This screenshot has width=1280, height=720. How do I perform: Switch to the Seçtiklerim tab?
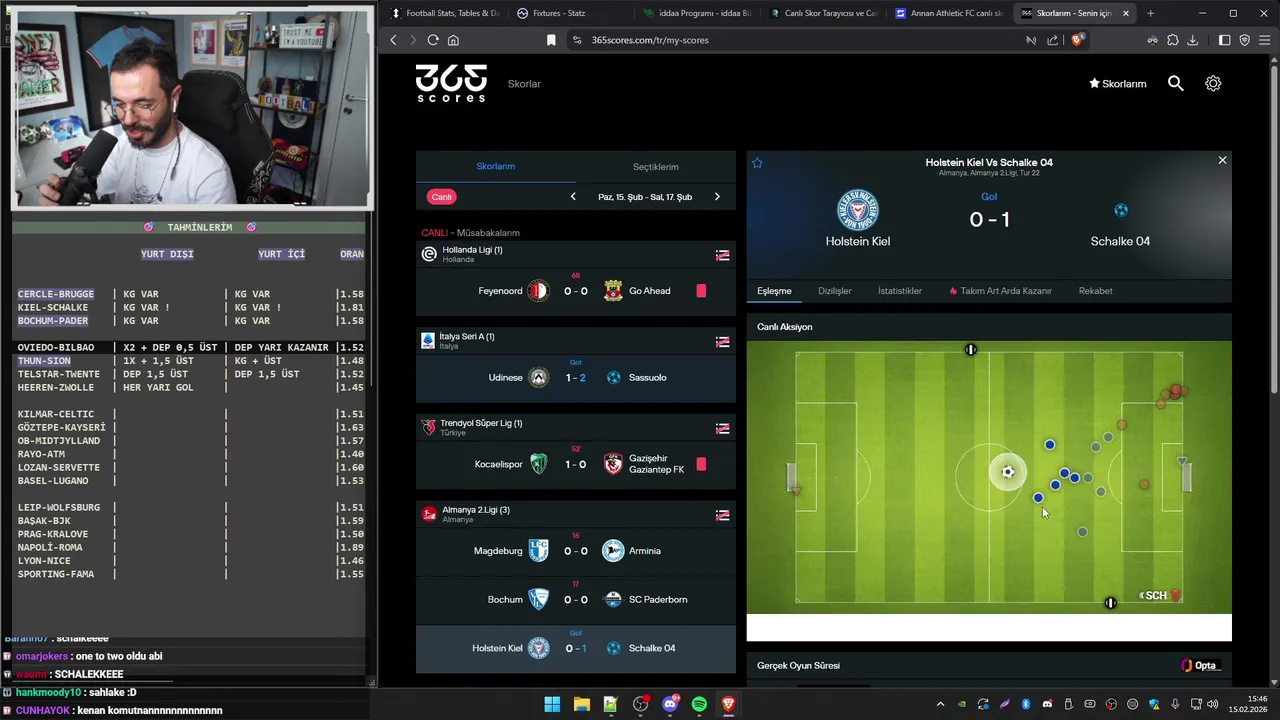(656, 167)
